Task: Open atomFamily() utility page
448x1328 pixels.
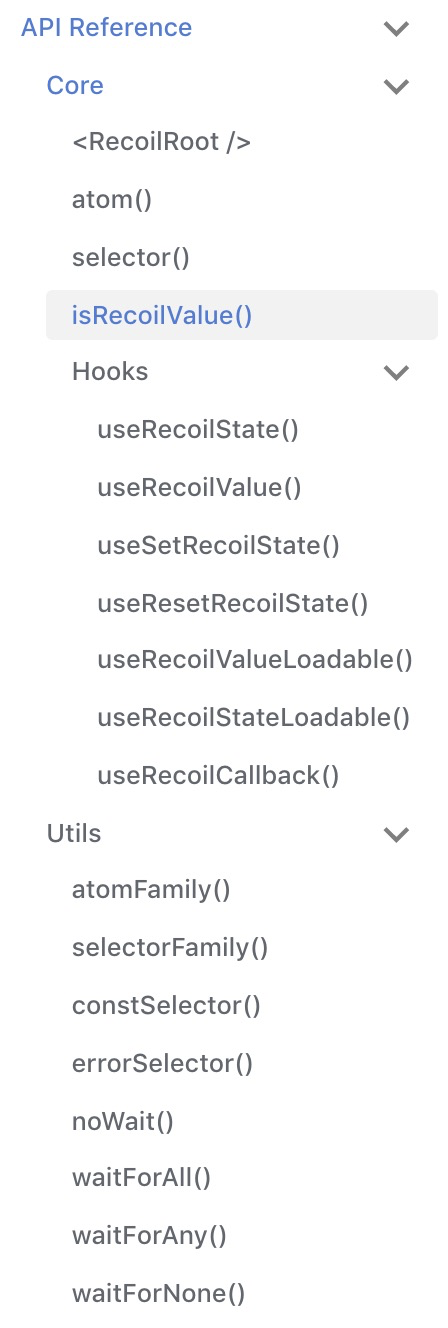Action: [152, 890]
